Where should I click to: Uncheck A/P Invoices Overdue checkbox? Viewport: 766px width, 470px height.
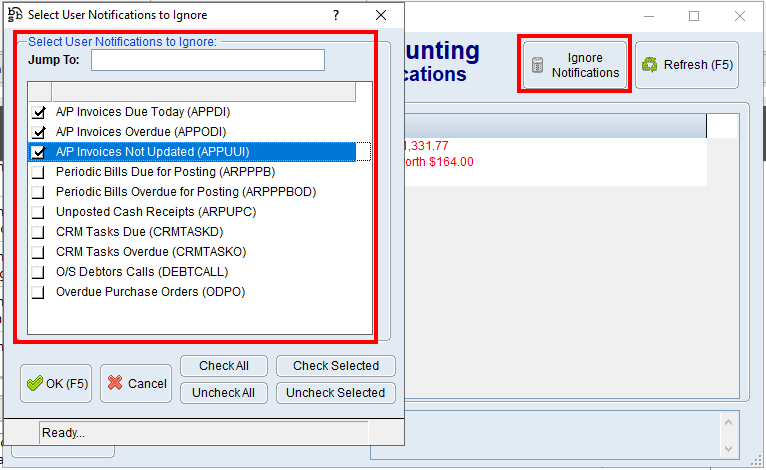pyautogui.click(x=39, y=132)
